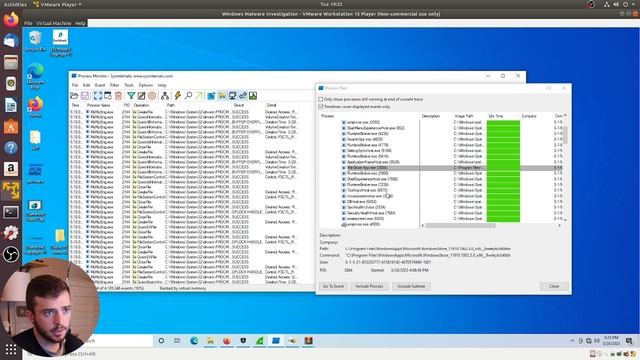
Task: Click the Process Name column header in Process Monitor
Action: tap(99, 105)
